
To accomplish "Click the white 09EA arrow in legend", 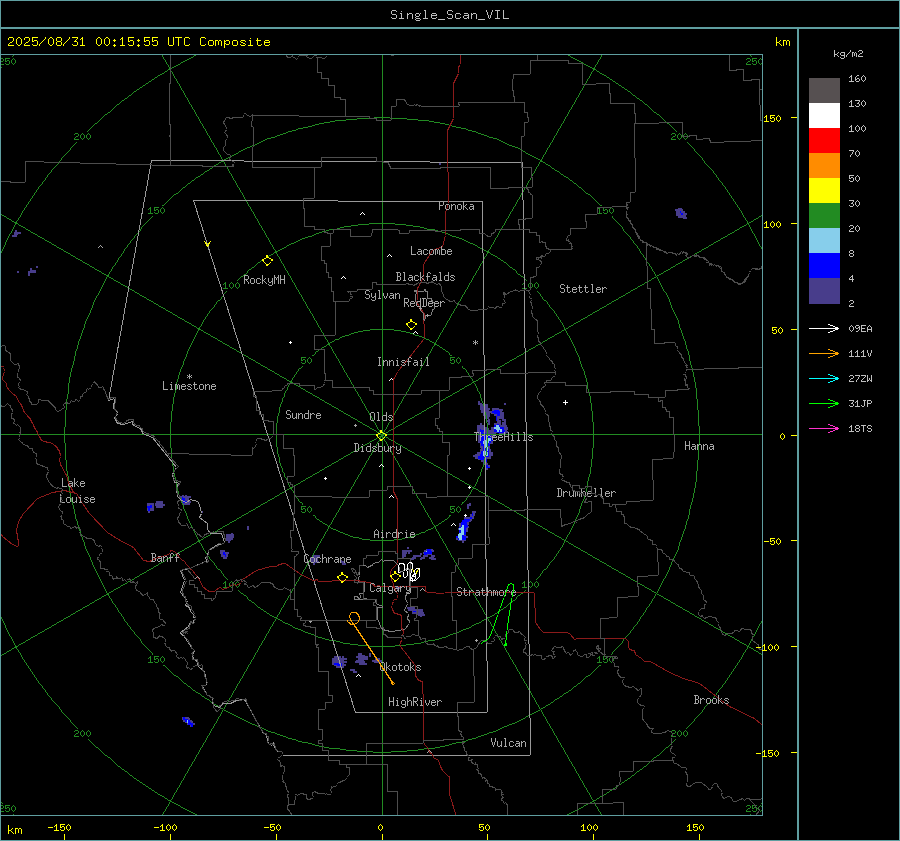I will pyautogui.click(x=824, y=328).
